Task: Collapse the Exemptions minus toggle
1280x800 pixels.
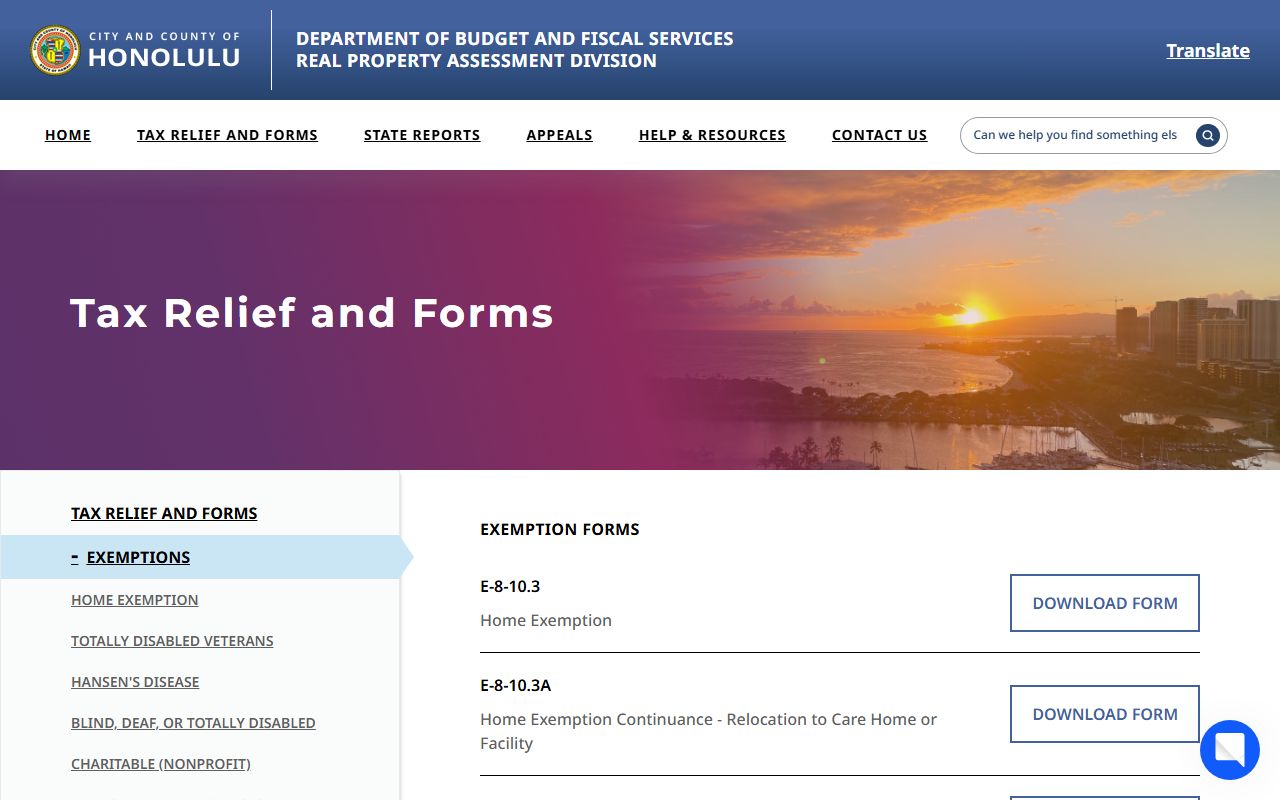Action: (x=75, y=557)
